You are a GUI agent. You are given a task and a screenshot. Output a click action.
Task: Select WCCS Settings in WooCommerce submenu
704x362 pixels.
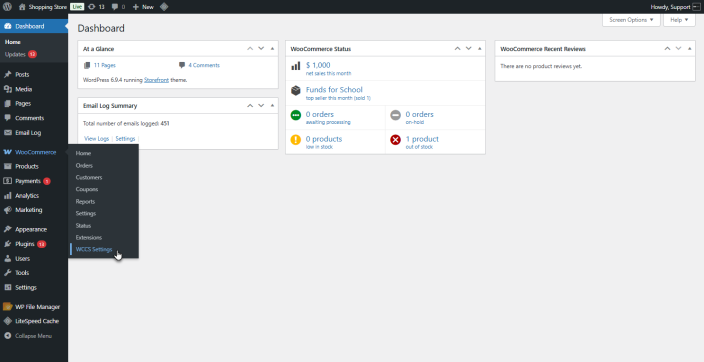(x=94, y=249)
